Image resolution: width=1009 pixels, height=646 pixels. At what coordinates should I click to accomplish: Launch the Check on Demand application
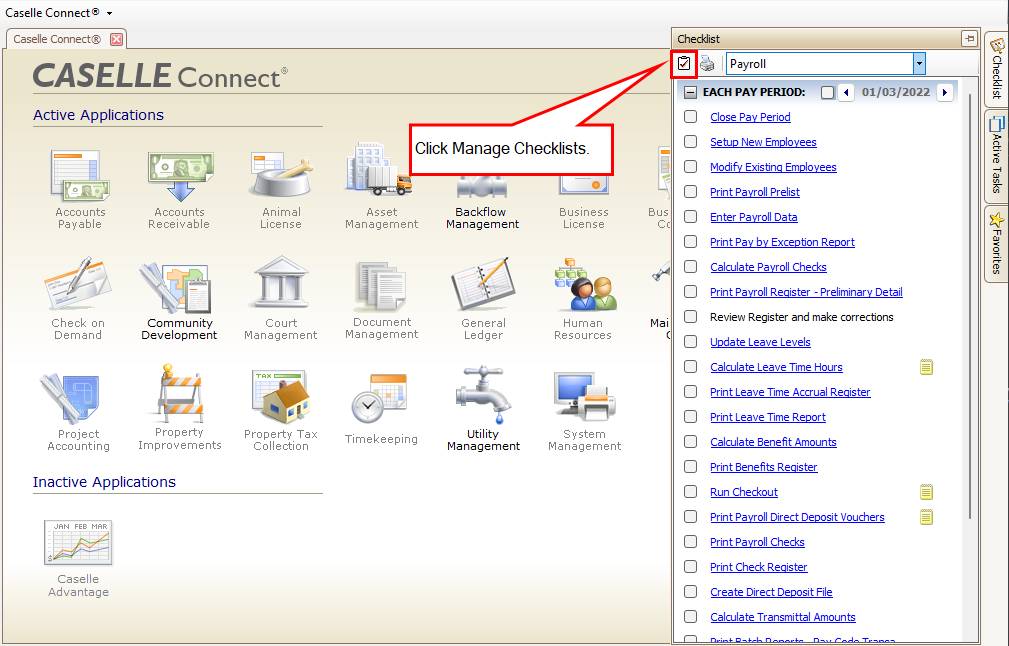(78, 299)
